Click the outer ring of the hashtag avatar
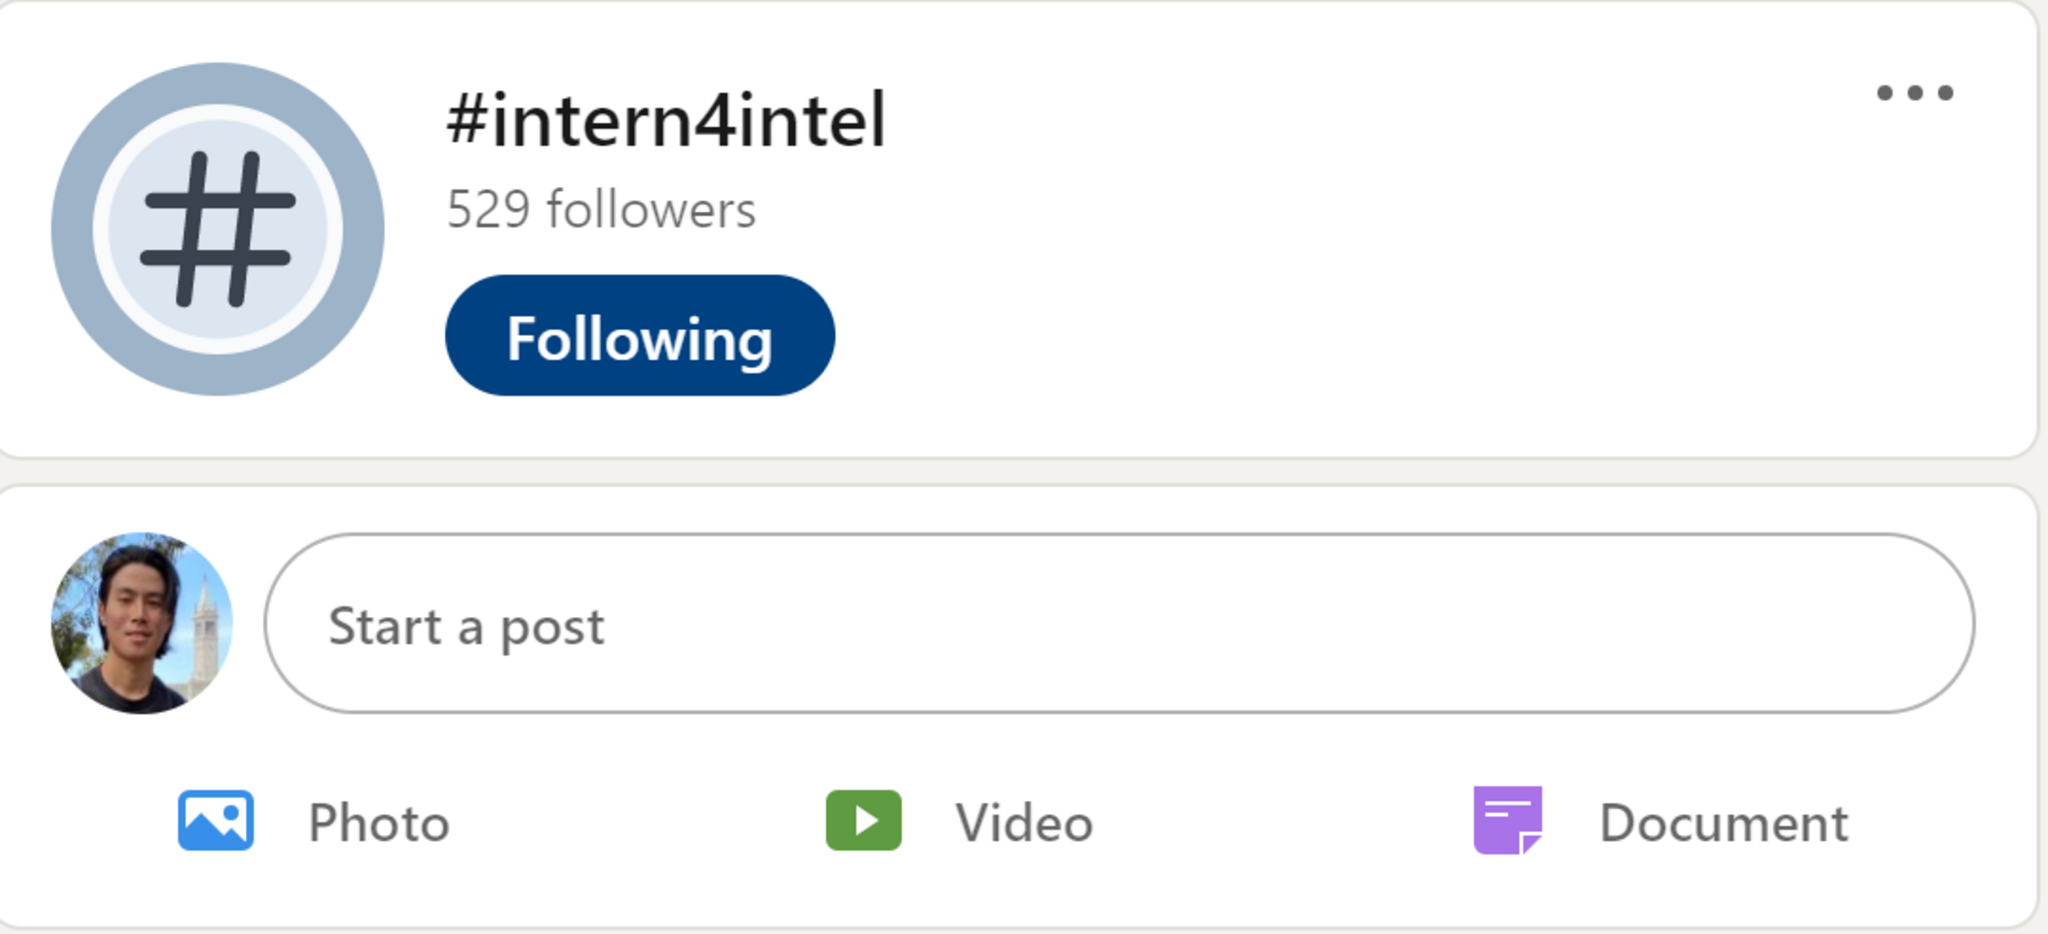The height and width of the screenshot is (934, 2048). point(72,229)
